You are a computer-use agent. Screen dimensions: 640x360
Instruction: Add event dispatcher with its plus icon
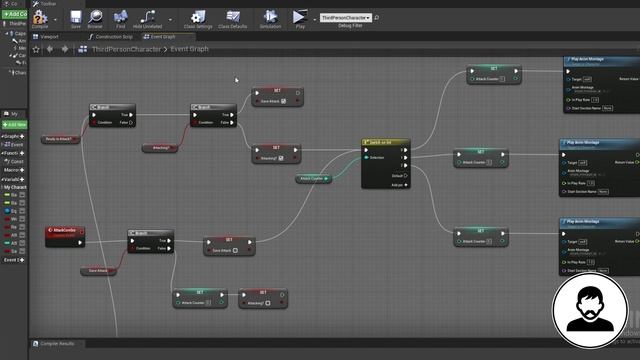(x=22, y=260)
